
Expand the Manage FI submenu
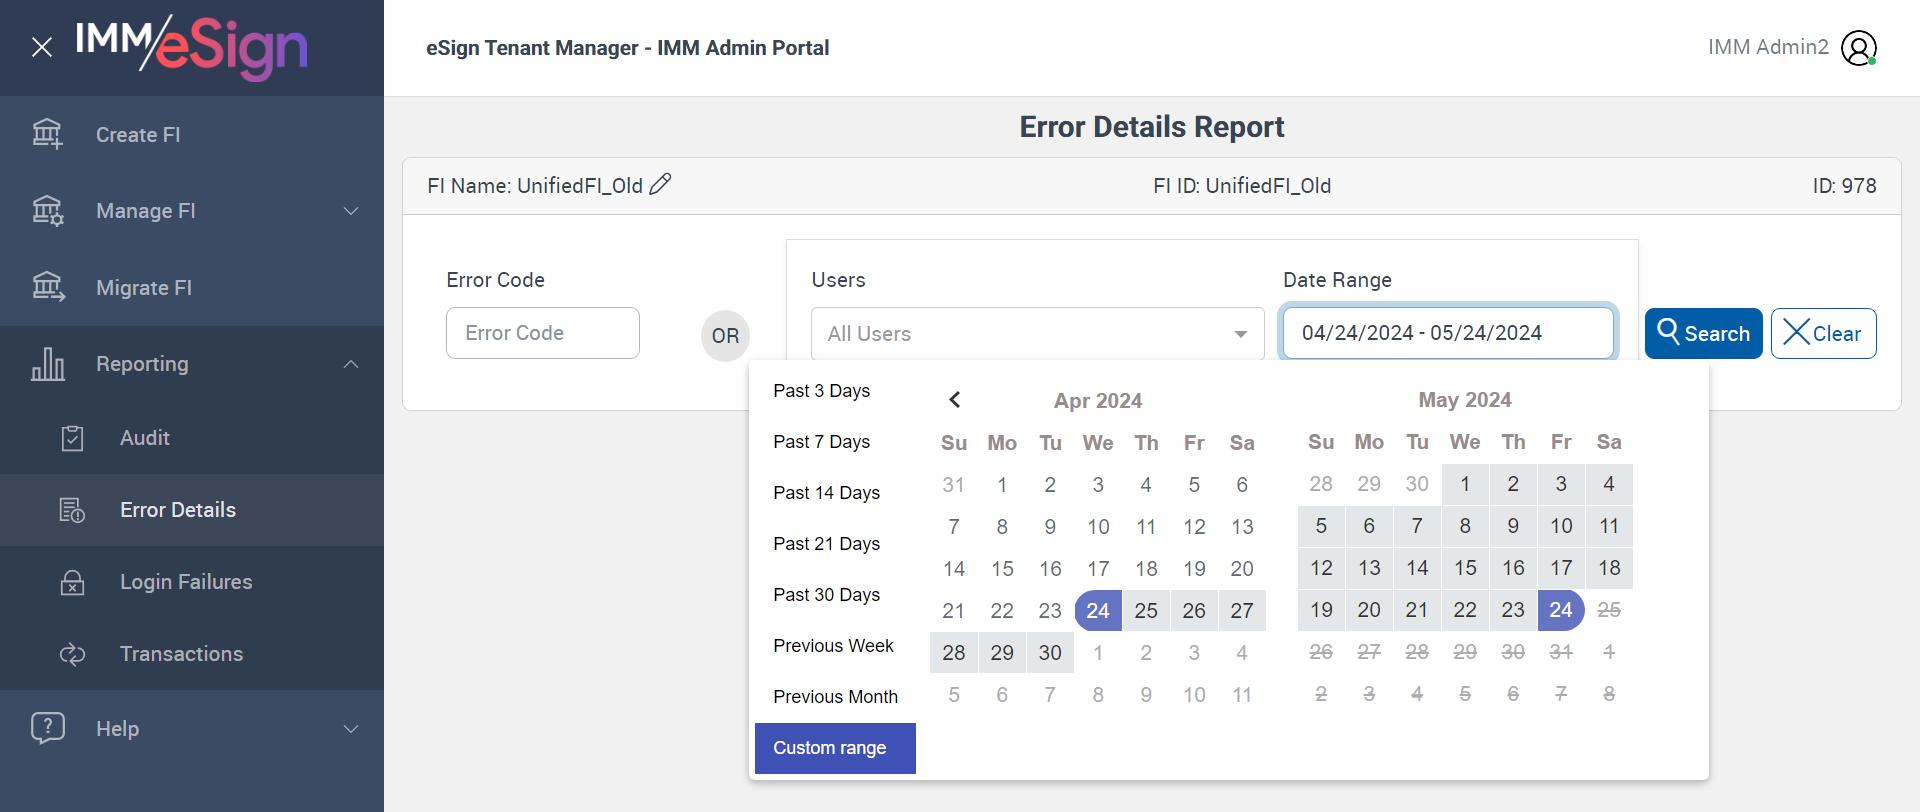coord(351,211)
